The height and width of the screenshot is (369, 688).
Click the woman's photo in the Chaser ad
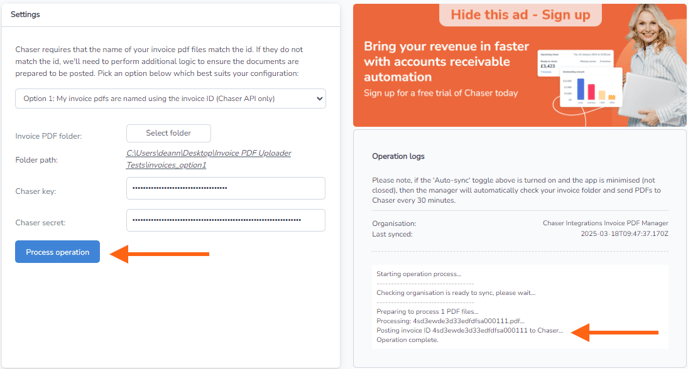654,65
